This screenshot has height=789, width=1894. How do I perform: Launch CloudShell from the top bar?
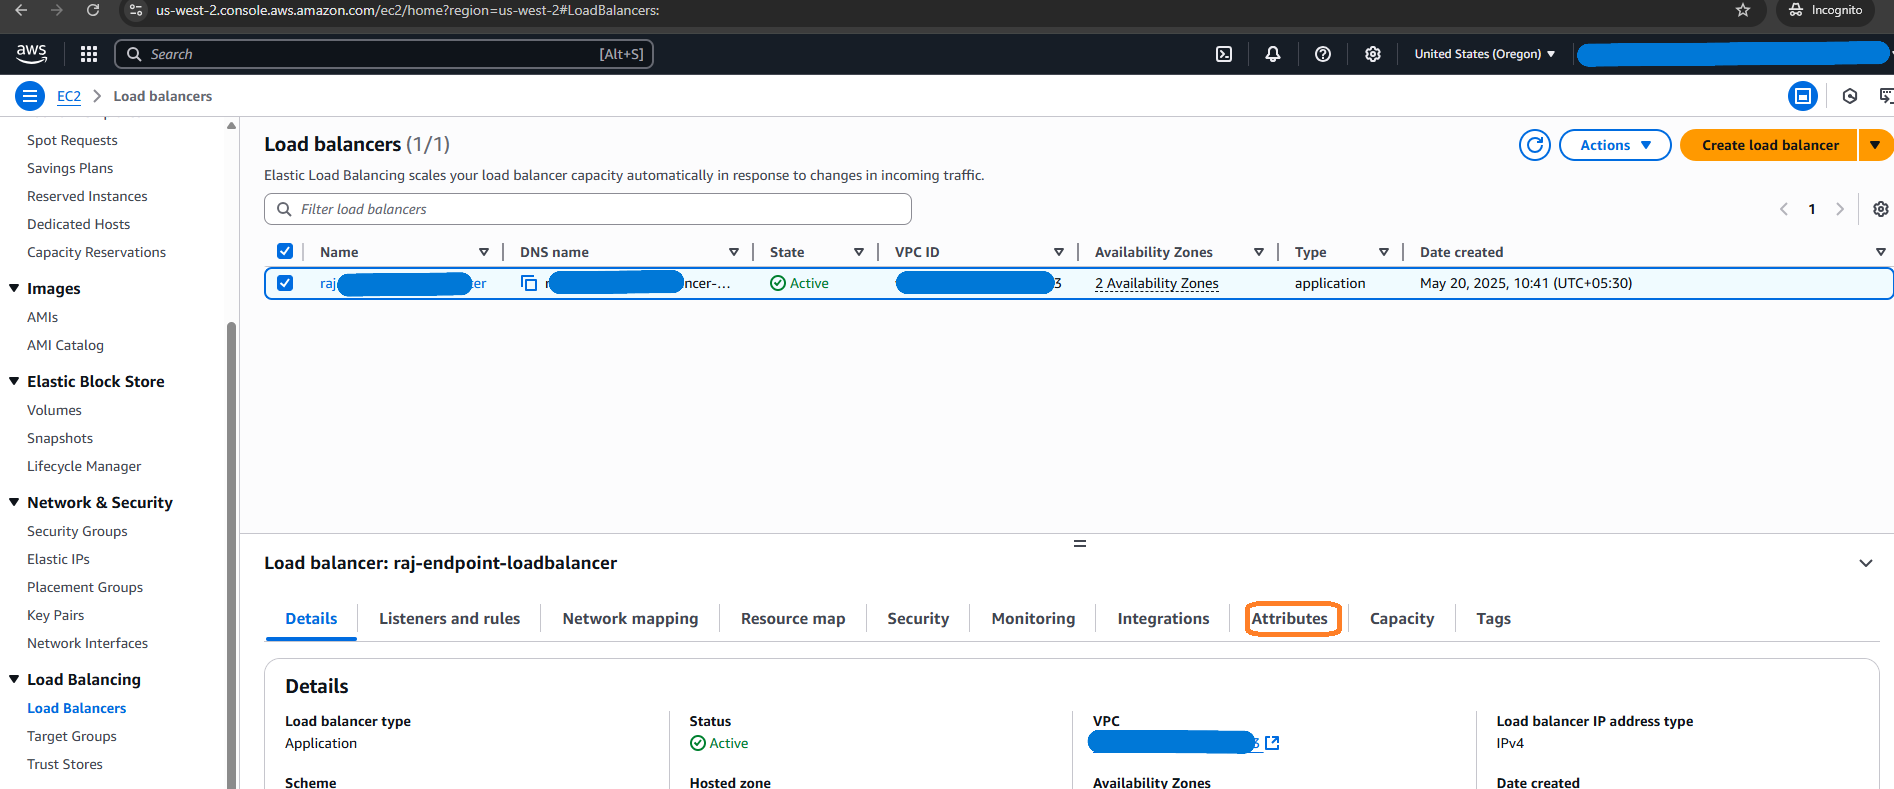coord(1223,54)
